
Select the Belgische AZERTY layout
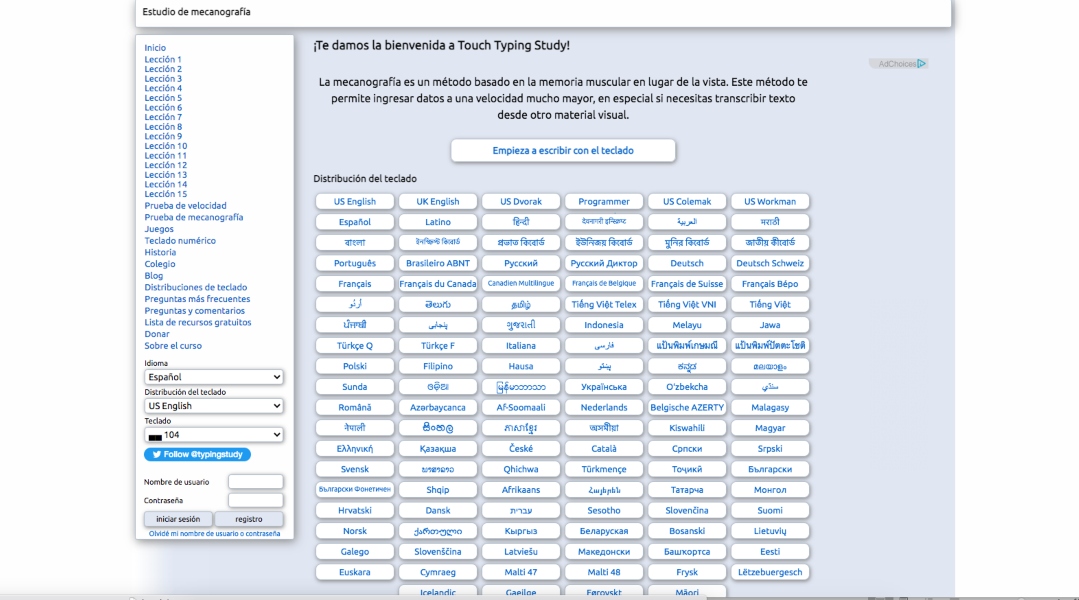coord(687,408)
